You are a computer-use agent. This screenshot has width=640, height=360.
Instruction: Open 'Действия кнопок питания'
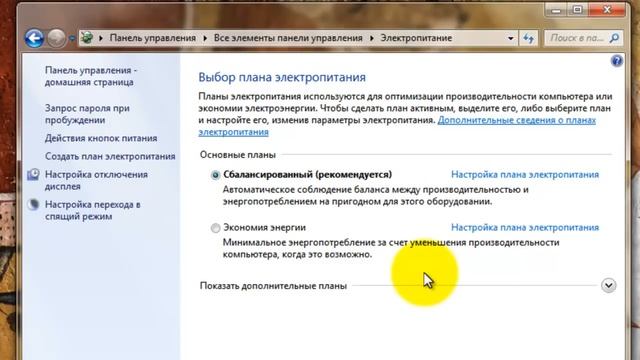101,138
